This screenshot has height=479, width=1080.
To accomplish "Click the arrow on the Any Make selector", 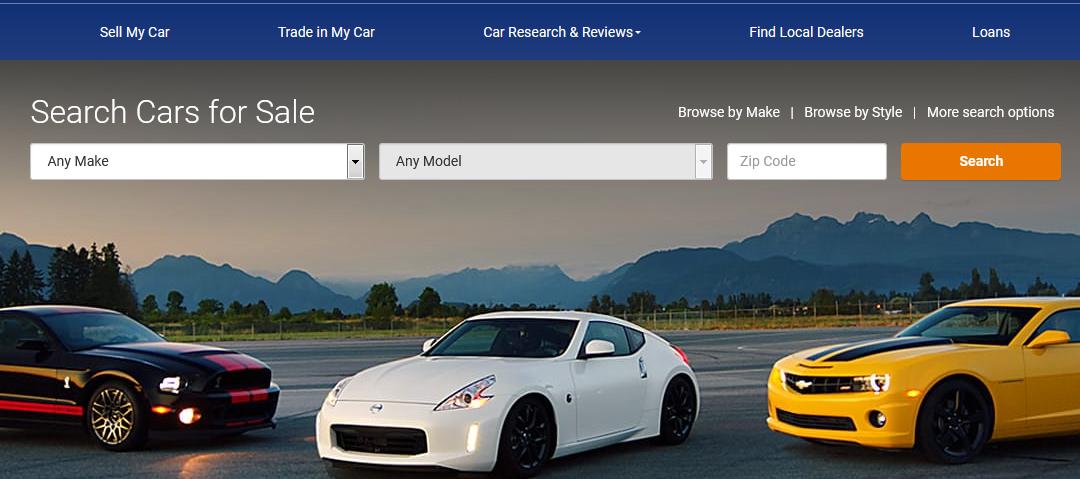I will (355, 161).
